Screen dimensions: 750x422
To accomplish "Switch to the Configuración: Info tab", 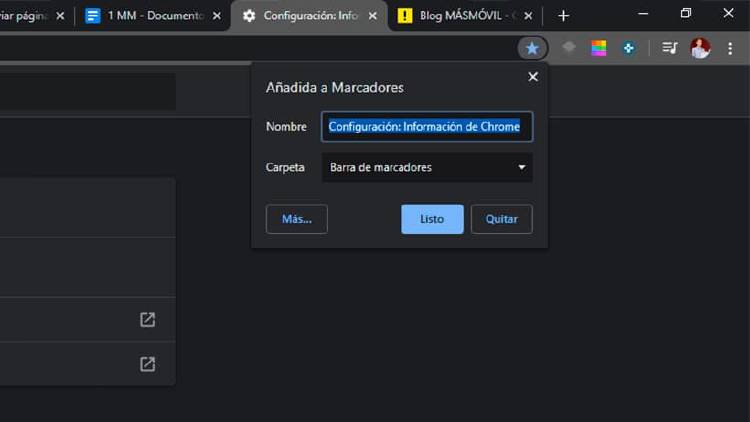I will [309, 16].
